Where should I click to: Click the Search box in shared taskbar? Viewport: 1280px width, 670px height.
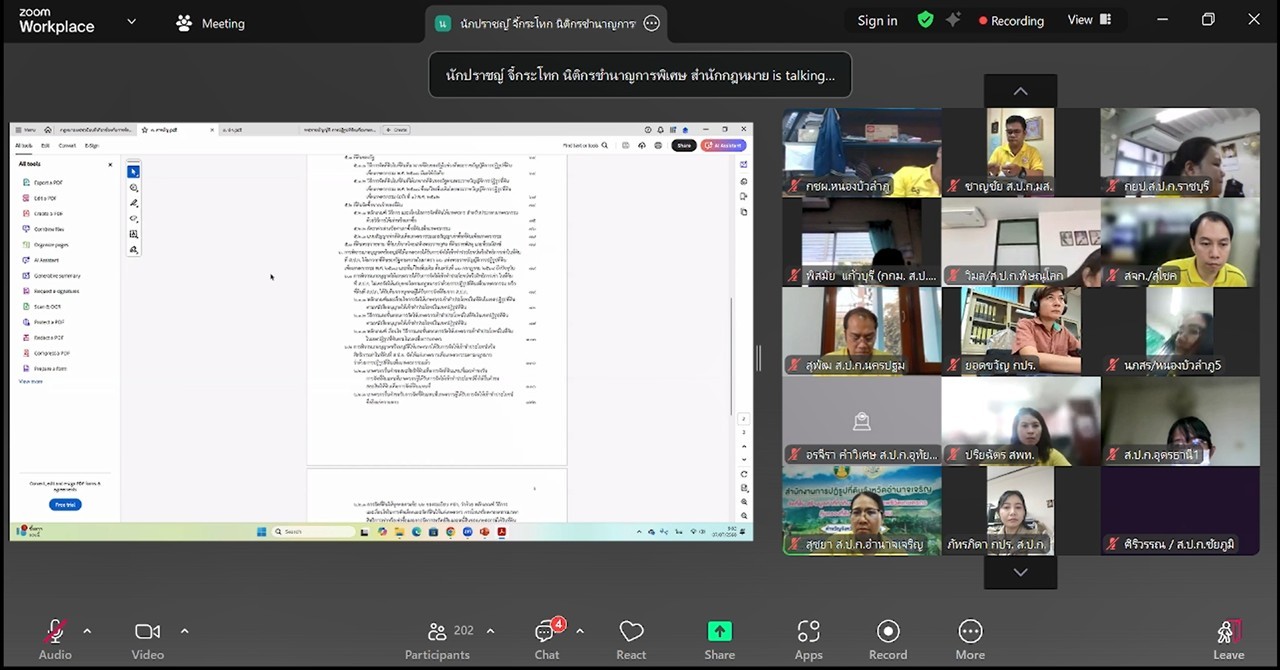click(315, 532)
